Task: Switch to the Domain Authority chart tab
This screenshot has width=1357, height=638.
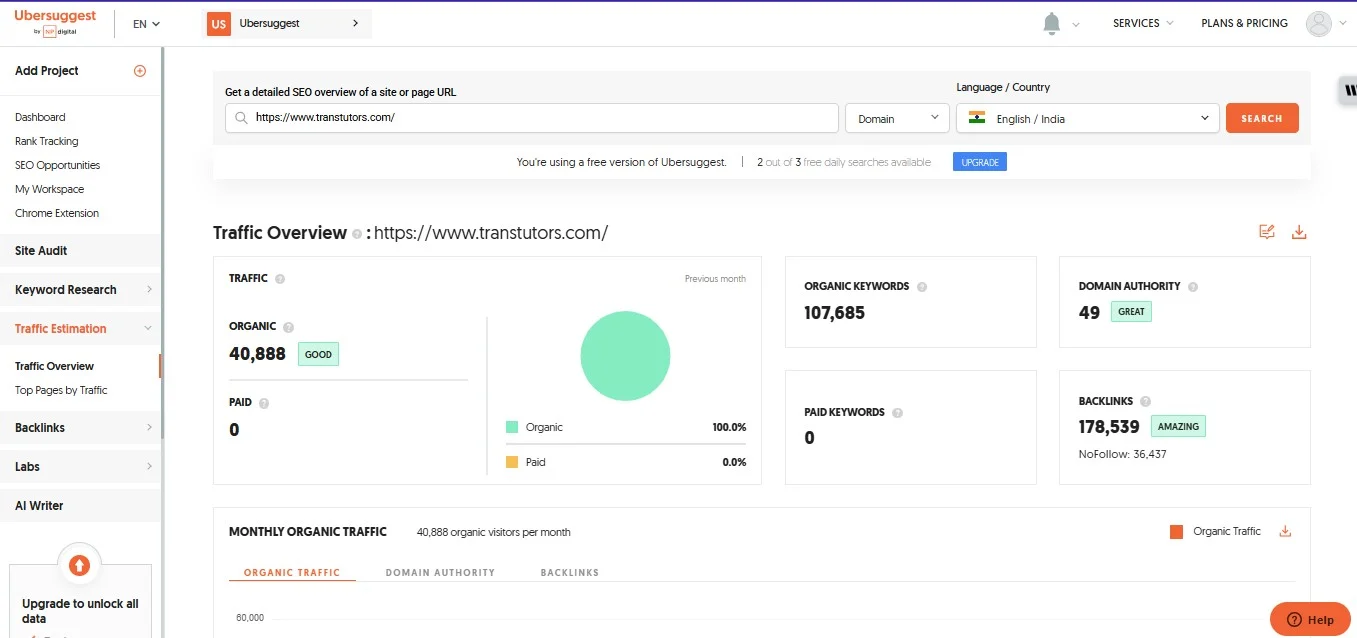Action: [x=440, y=573]
